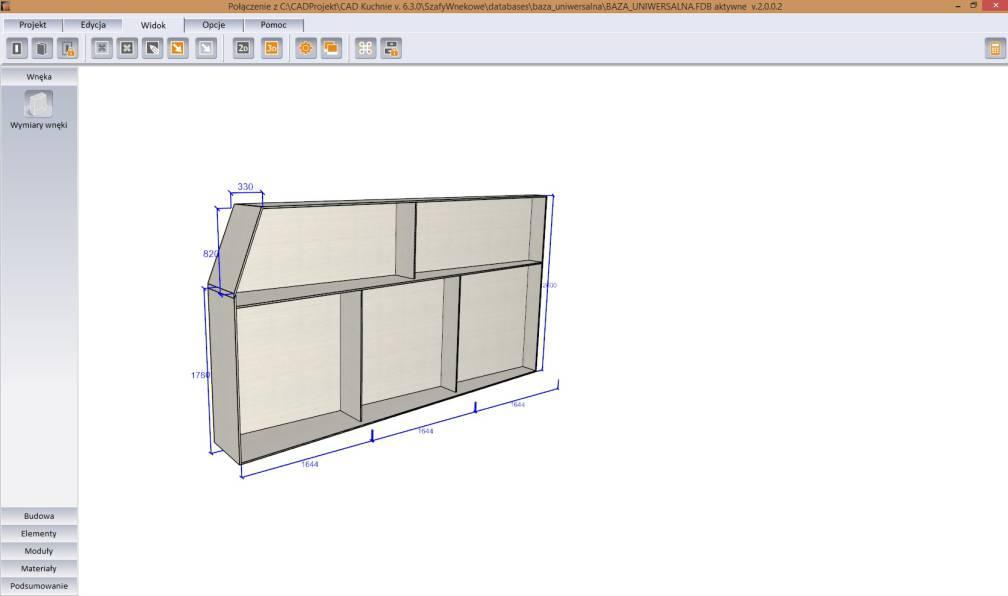Expand the Budowa panel section
Viewport: 1008px width, 596px height.
coord(39,516)
